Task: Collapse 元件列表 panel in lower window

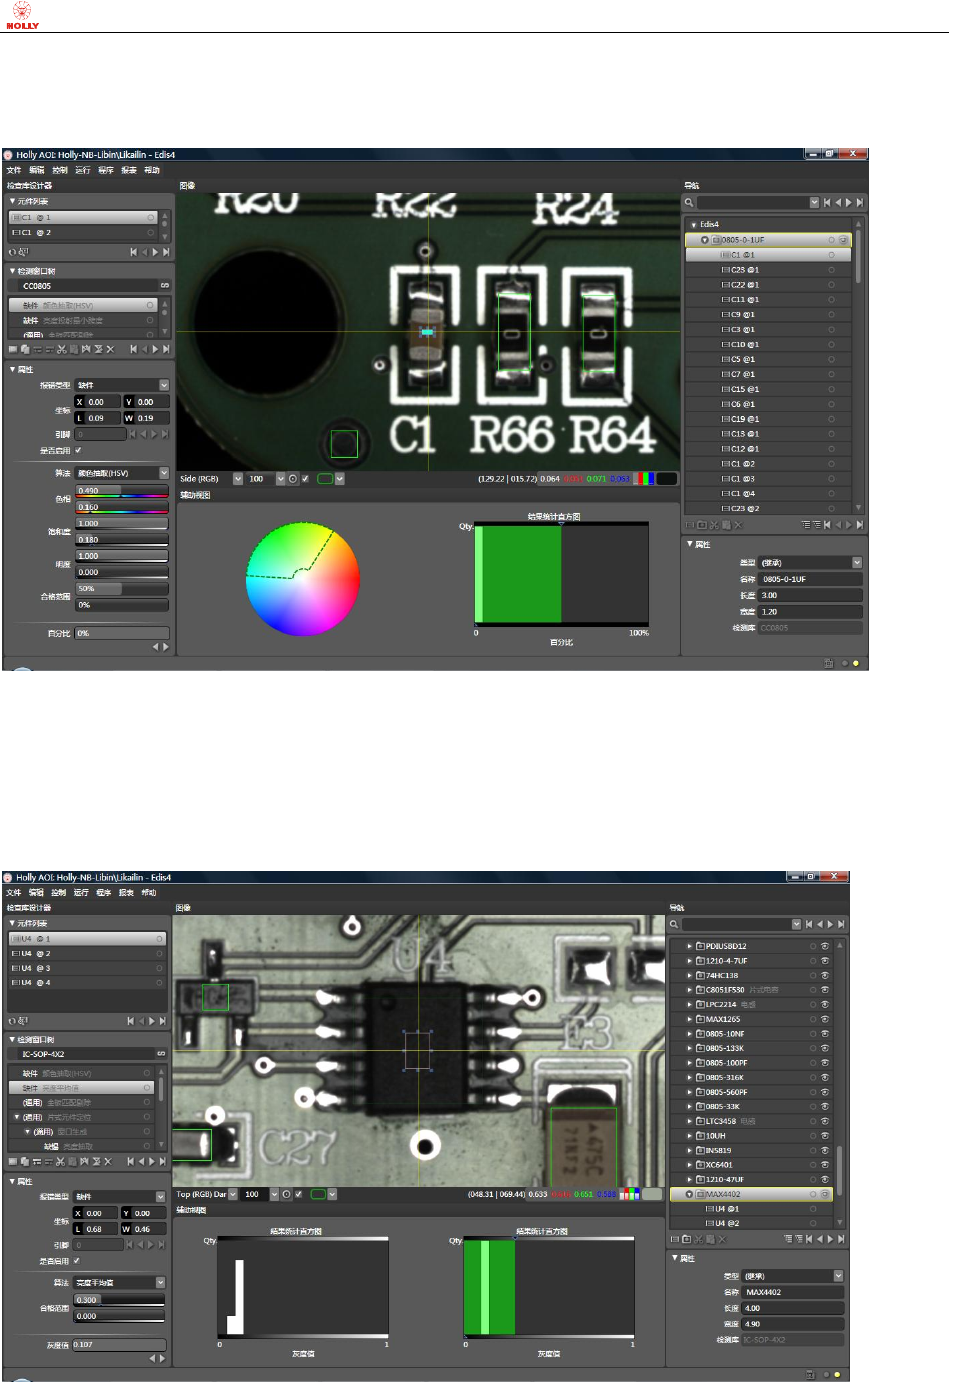Action: pyautogui.click(x=12, y=923)
